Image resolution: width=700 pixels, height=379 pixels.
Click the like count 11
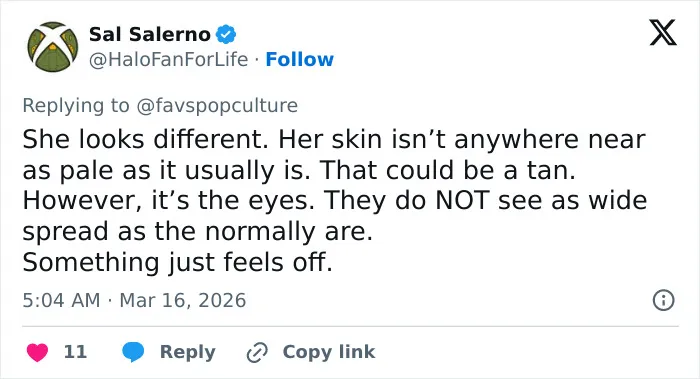[x=75, y=352]
